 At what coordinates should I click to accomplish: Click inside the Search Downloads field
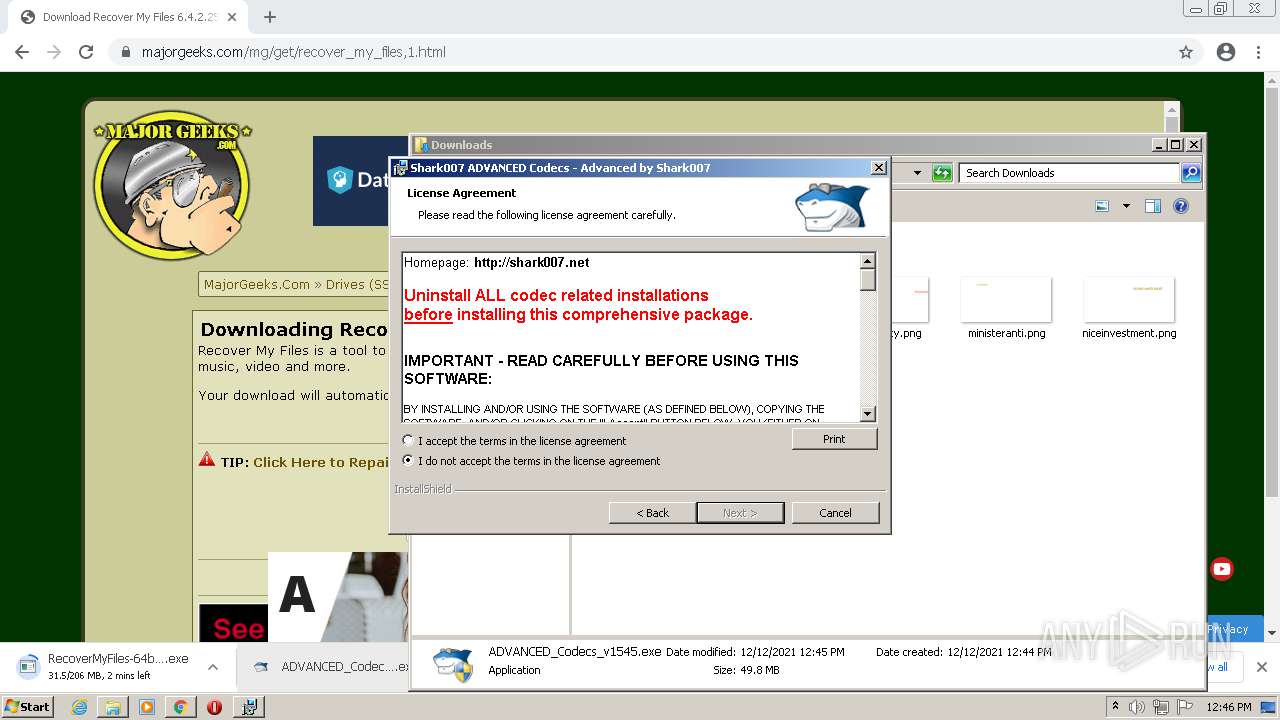point(1070,173)
